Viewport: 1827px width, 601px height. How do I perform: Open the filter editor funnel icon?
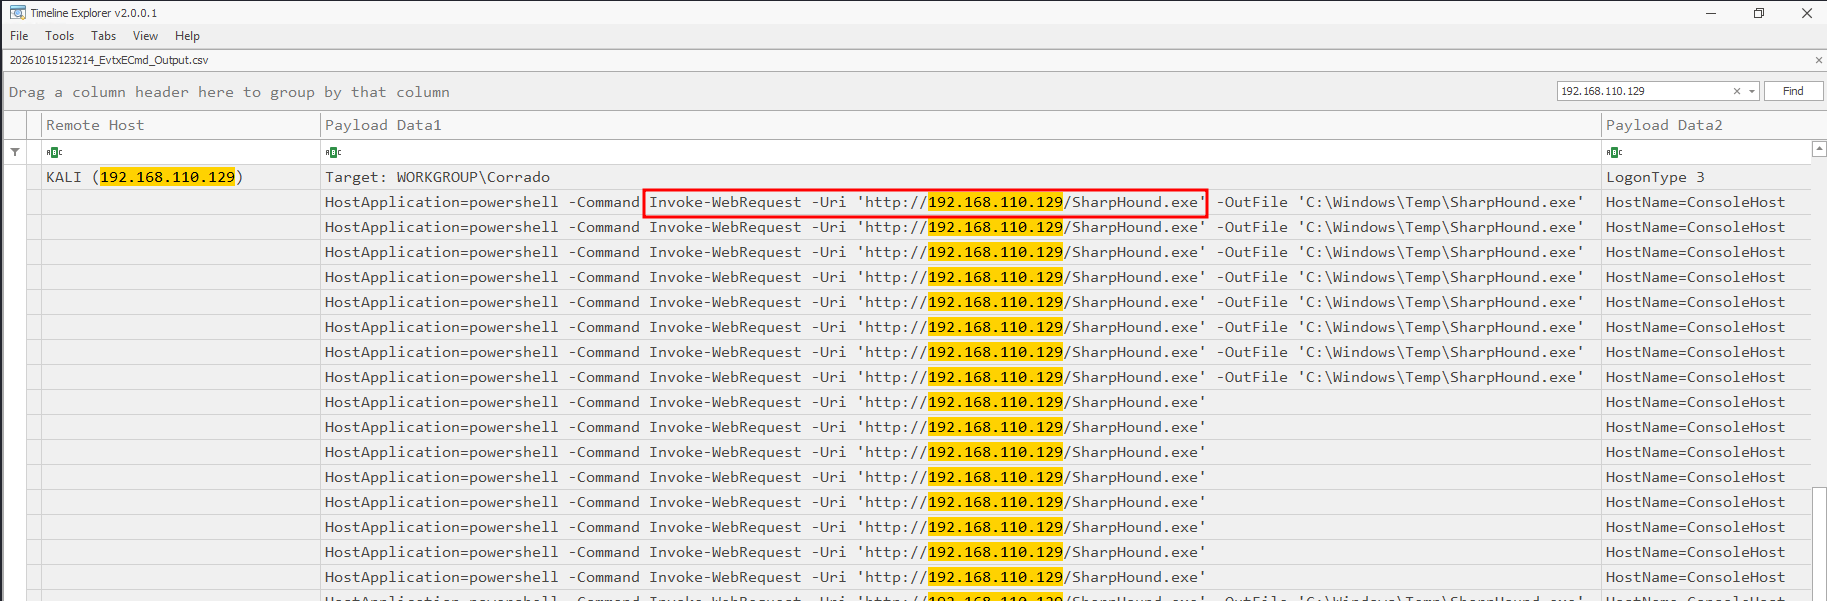[x=15, y=152]
